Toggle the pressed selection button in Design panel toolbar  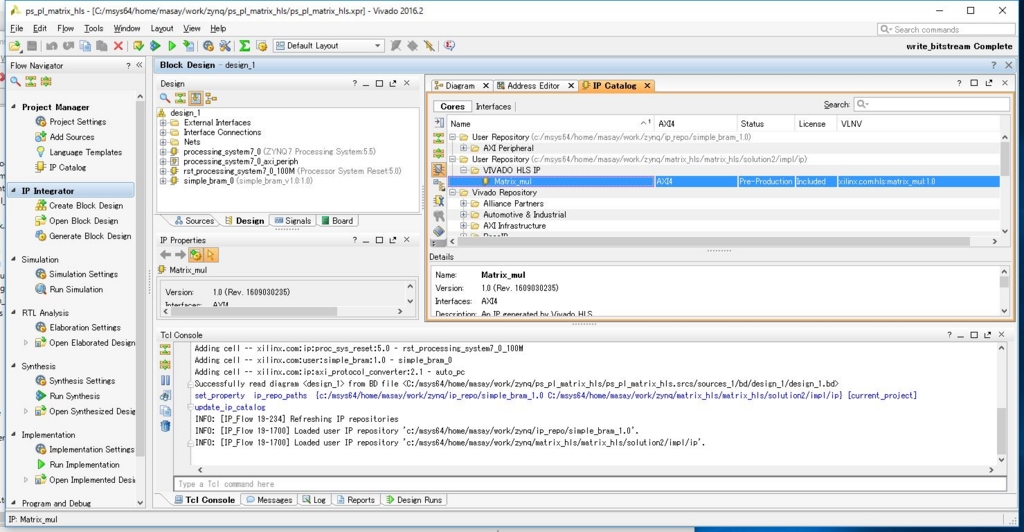click(x=195, y=98)
